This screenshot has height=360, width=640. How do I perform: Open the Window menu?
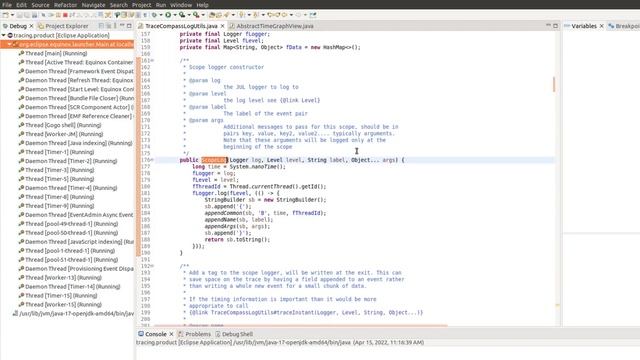(x=181, y=5)
